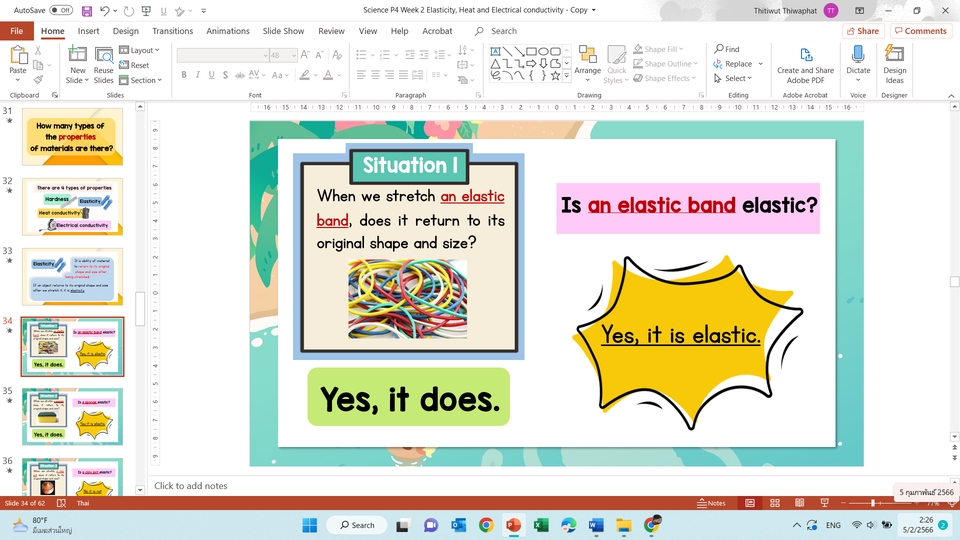The height and width of the screenshot is (540, 960).
Task: Click the Comments button
Action: coord(921,31)
